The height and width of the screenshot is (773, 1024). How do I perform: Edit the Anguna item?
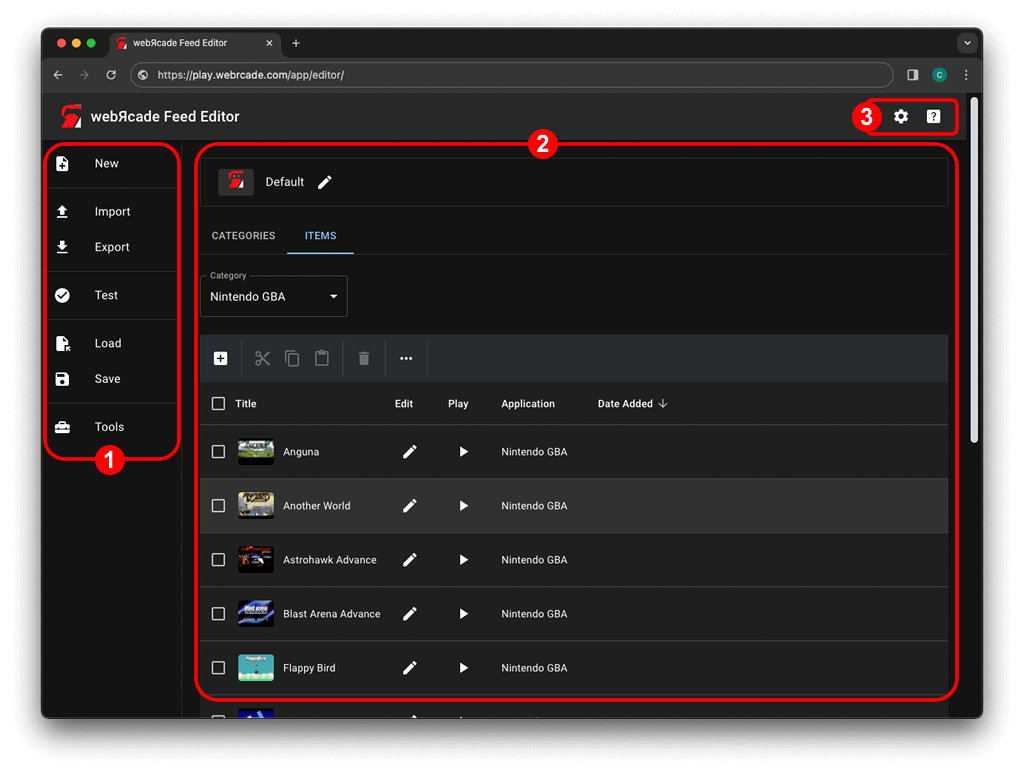click(409, 452)
